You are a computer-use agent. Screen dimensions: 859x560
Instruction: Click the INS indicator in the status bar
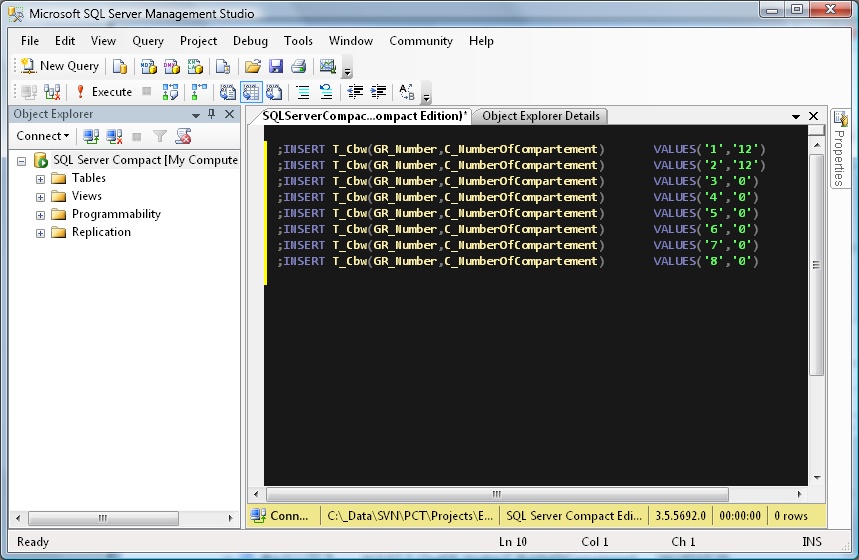(812, 541)
